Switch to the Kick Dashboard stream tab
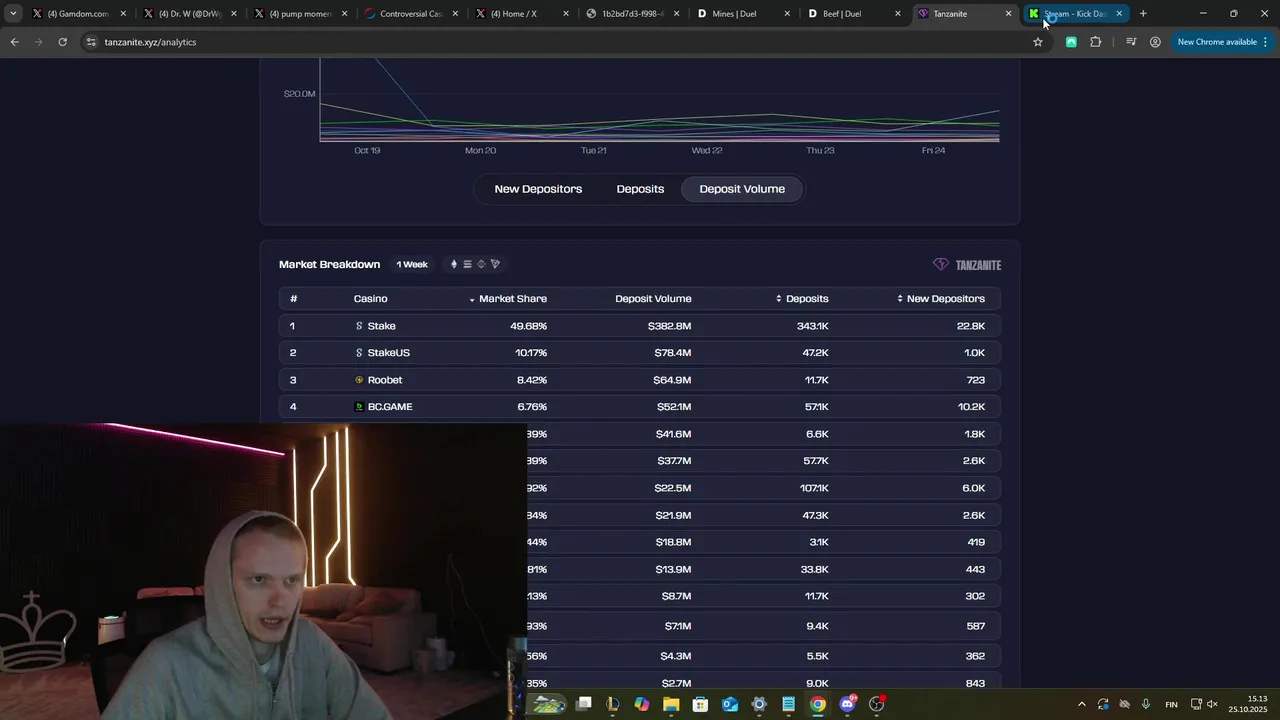 coord(1075,14)
